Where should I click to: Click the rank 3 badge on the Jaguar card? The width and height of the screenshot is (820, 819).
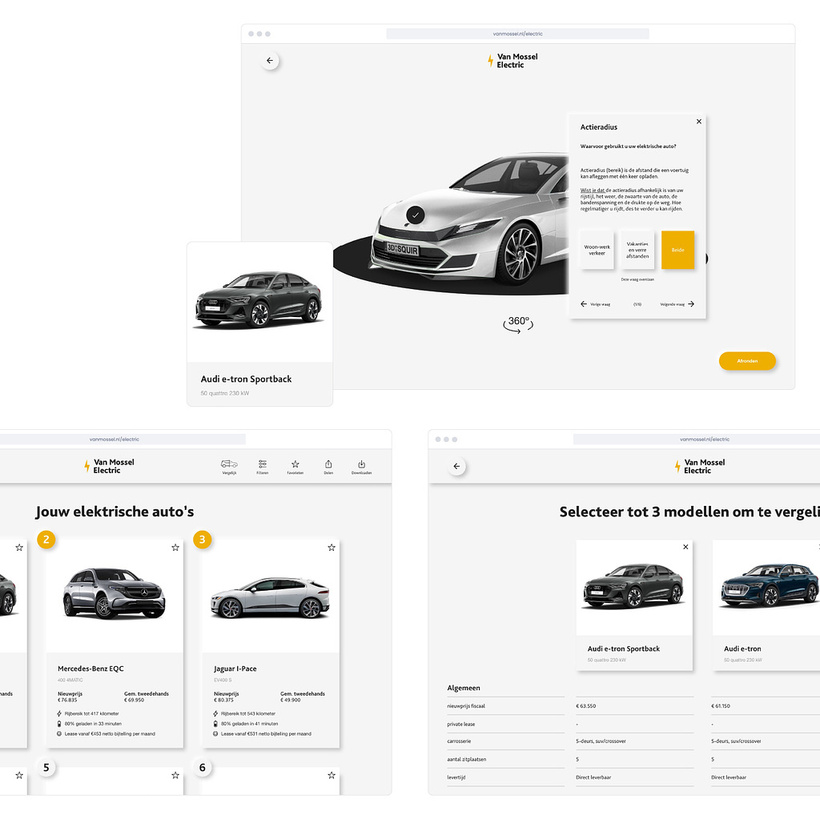tap(202, 539)
